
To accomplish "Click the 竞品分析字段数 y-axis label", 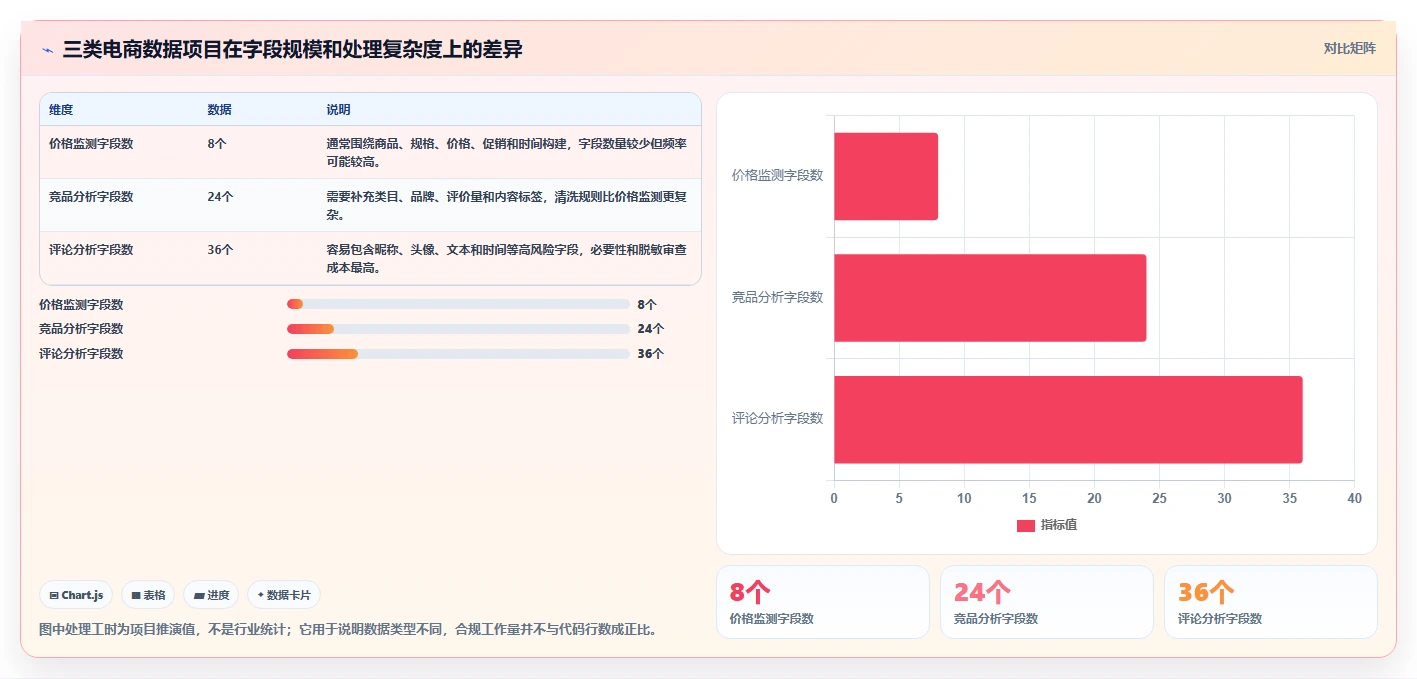I will 778,297.
